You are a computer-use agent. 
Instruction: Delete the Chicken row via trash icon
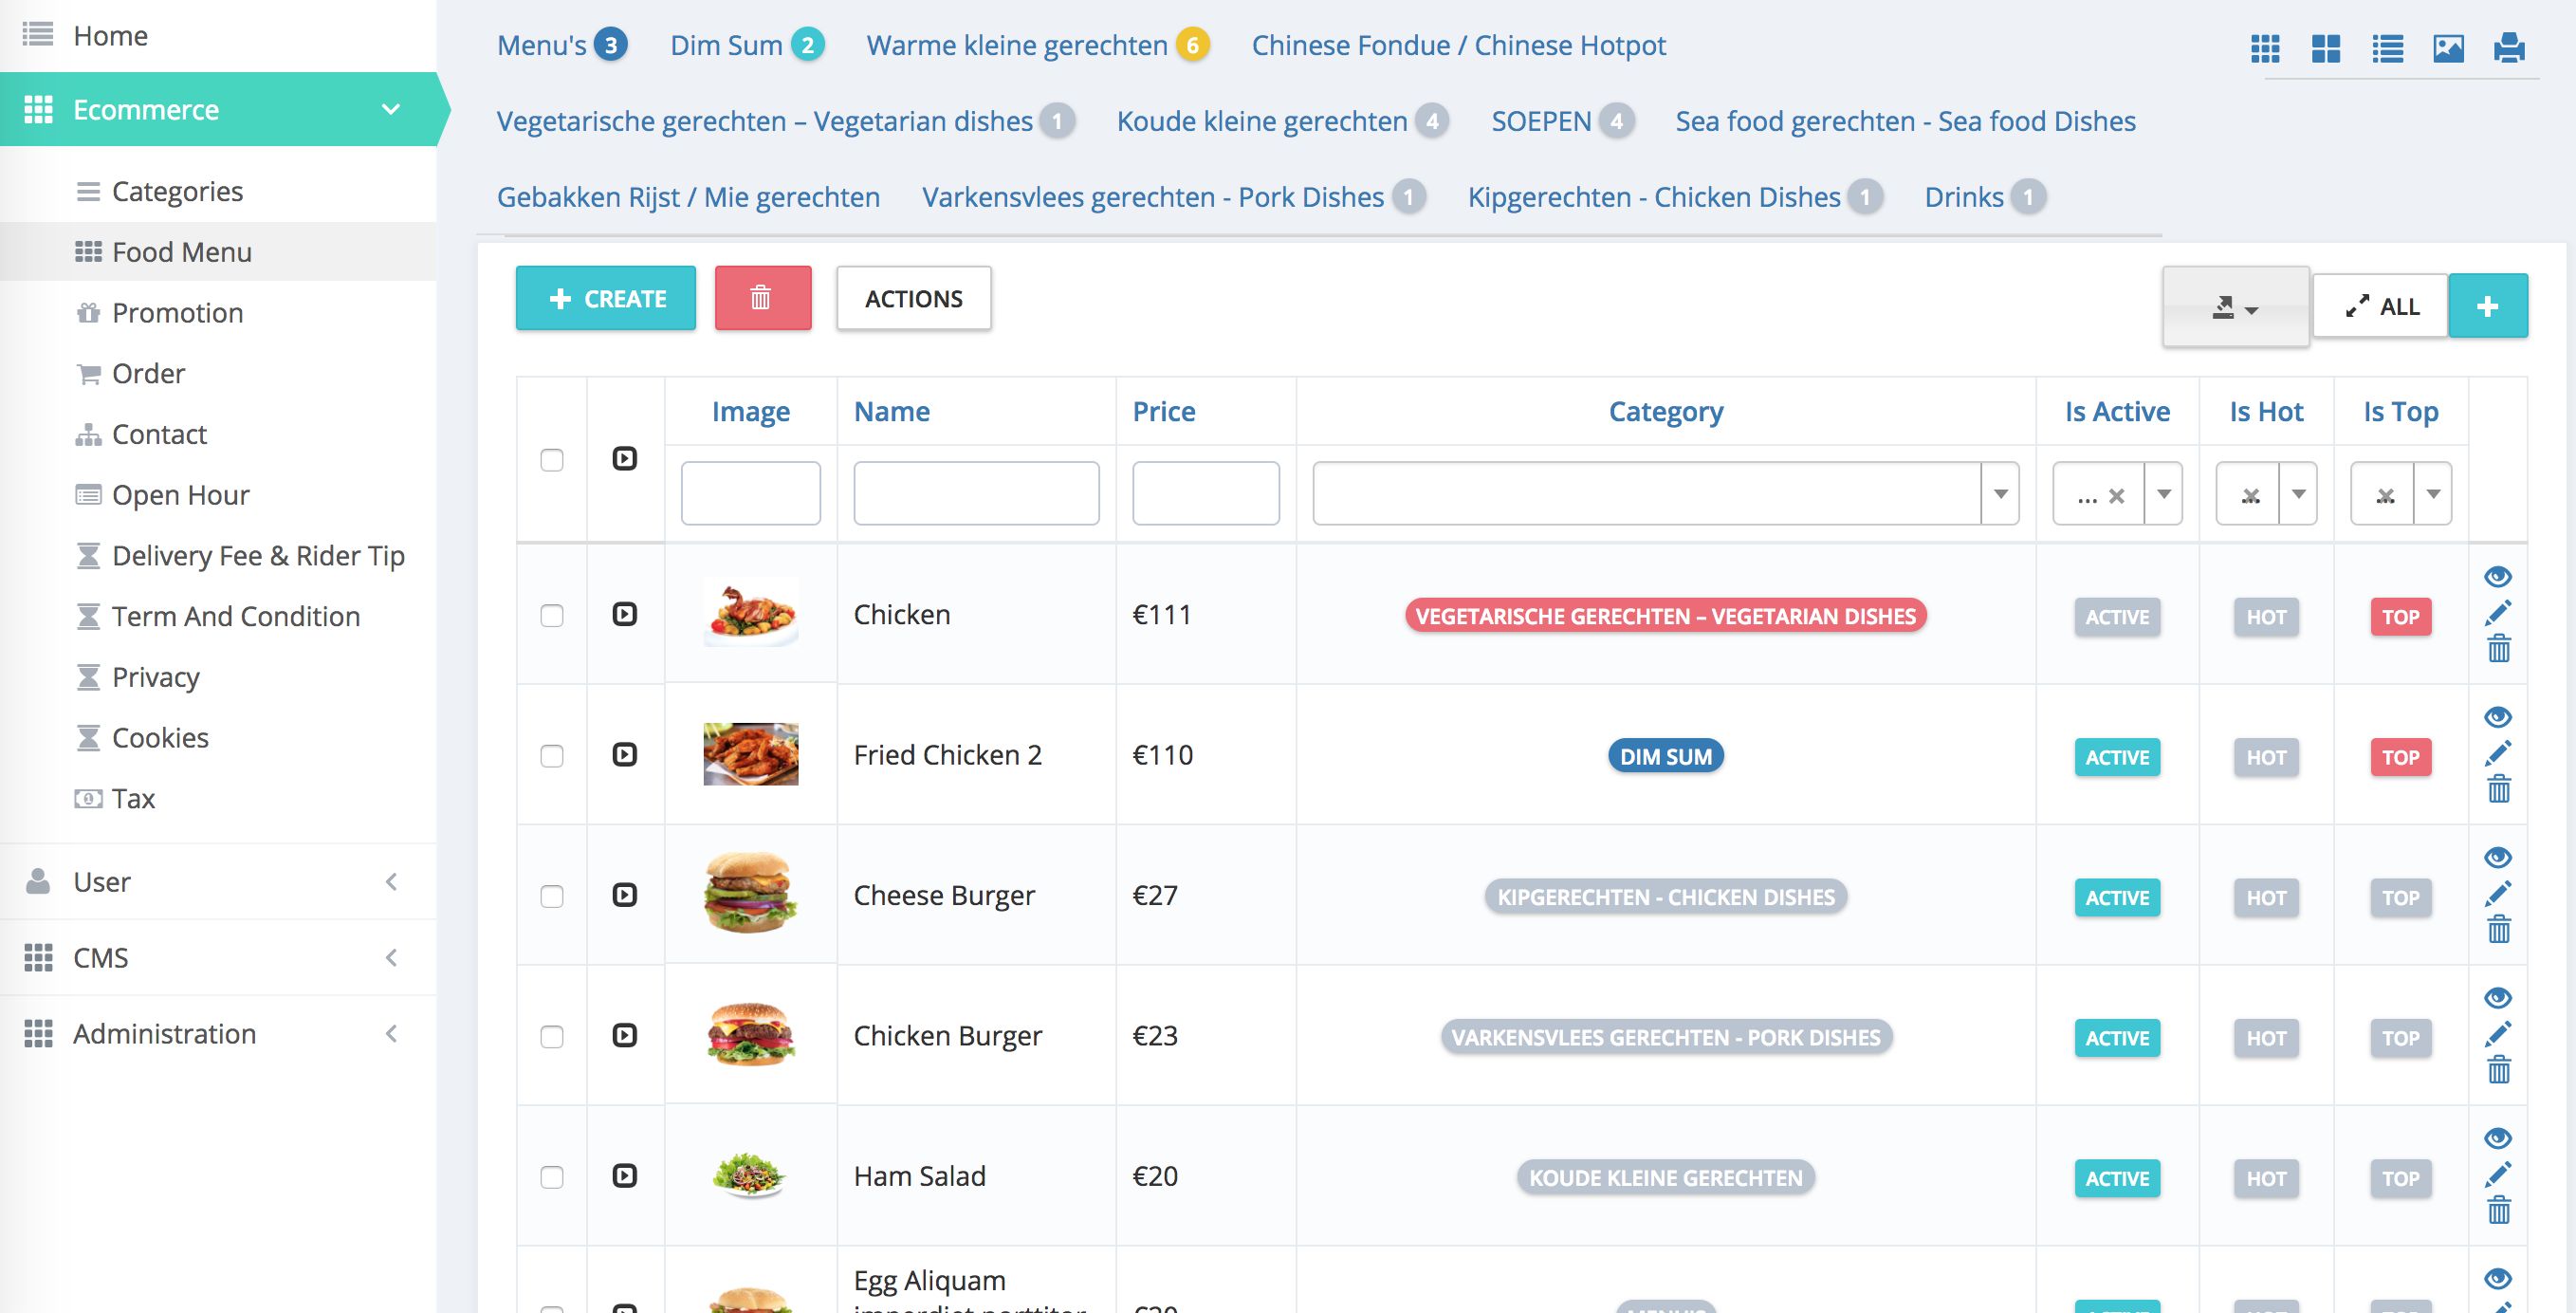pyautogui.click(x=2498, y=649)
